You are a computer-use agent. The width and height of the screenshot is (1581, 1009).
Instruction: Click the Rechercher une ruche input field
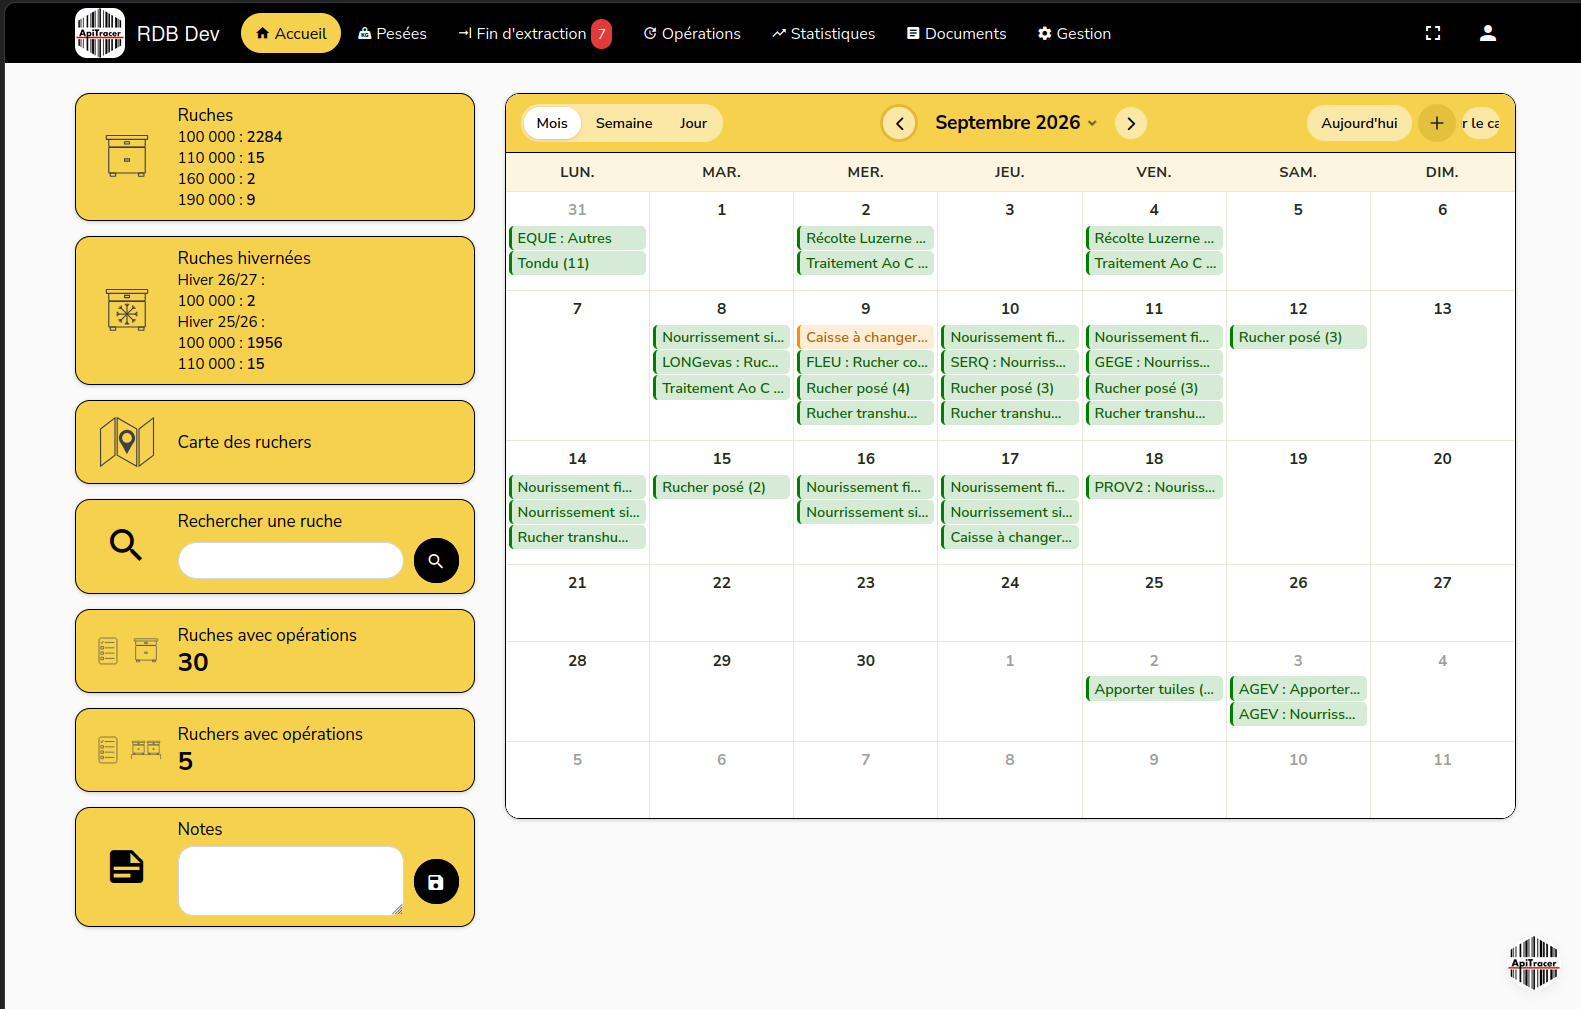290,560
